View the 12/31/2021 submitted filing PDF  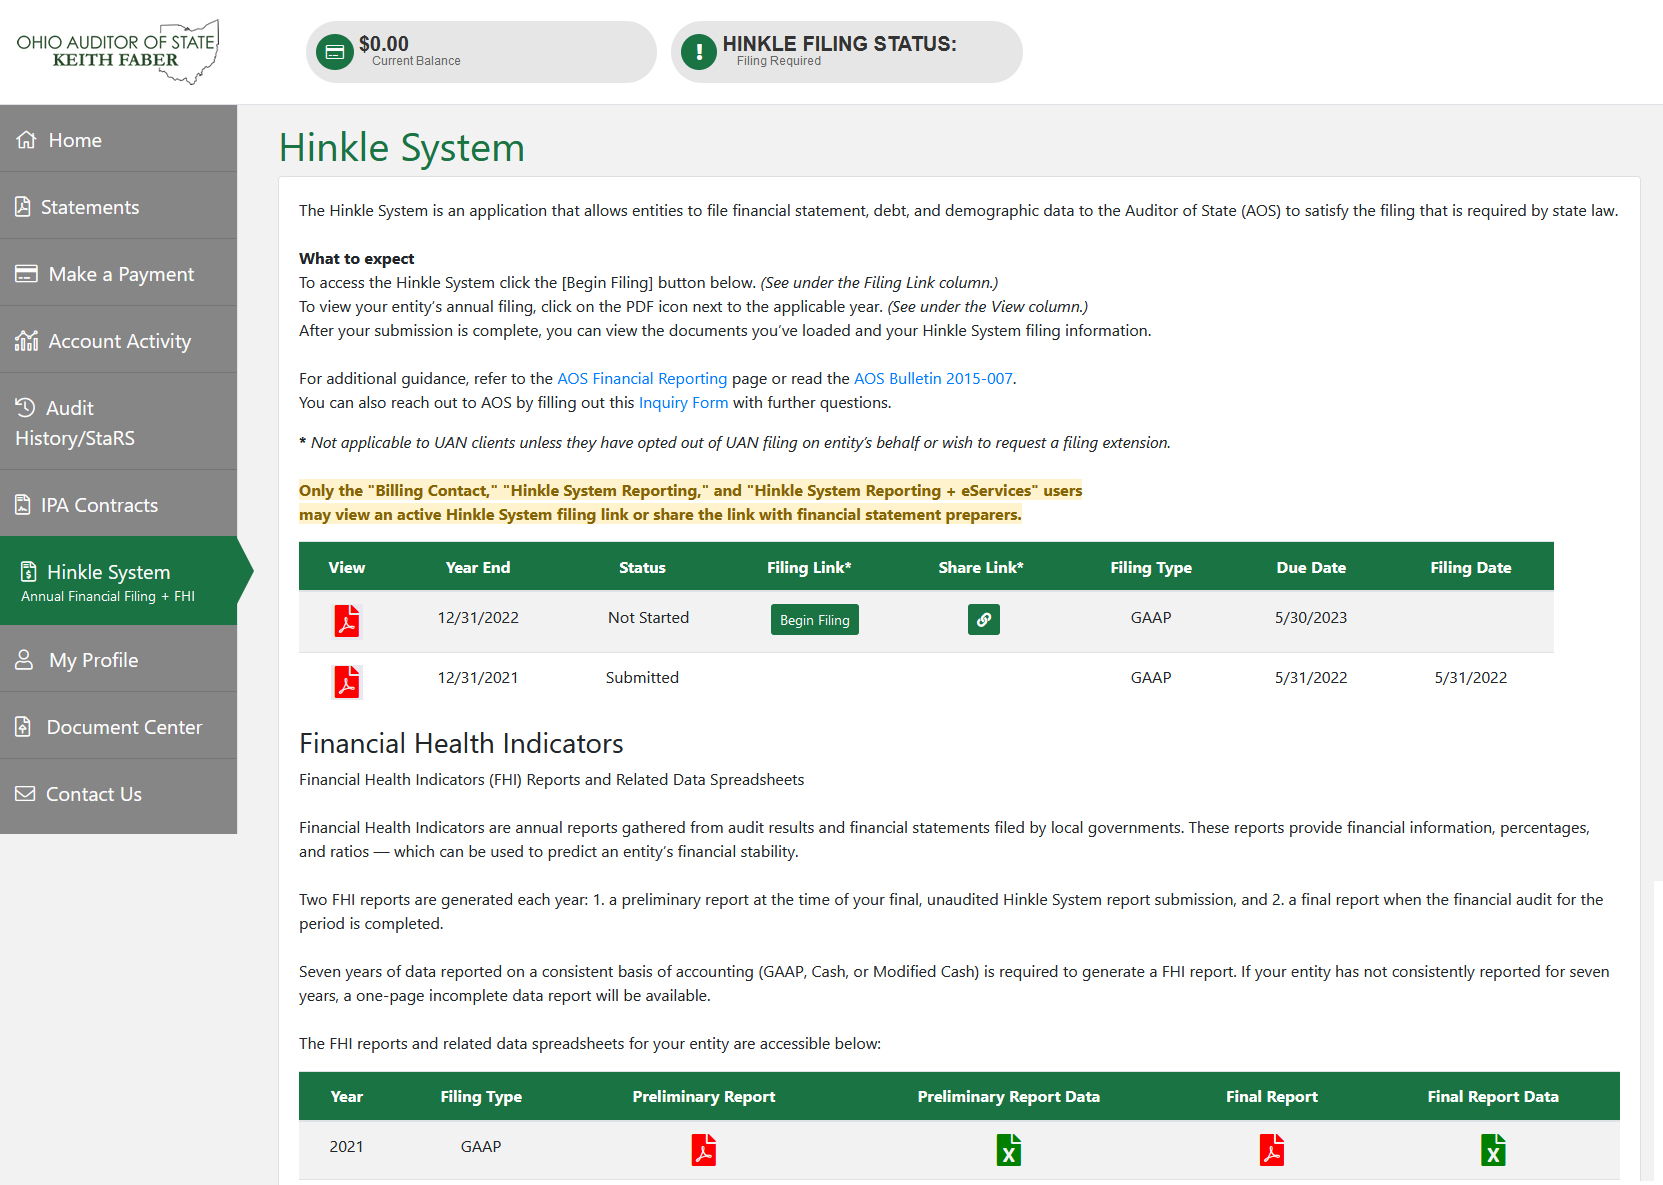pyautogui.click(x=346, y=681)
